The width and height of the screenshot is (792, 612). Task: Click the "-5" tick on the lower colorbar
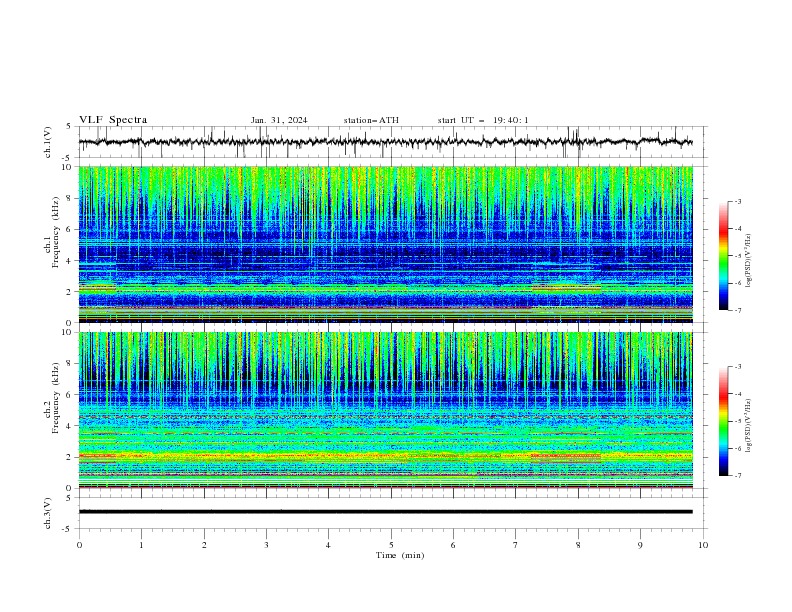[x=737, y=421]
